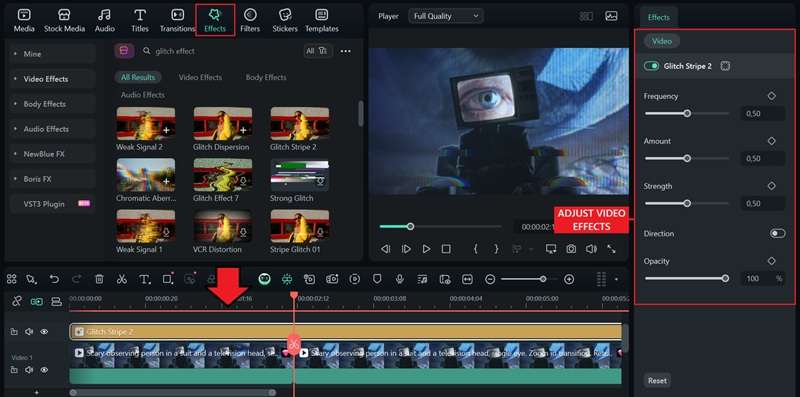The image size is (800, 397).
Task: Open the Templates tab
Action: tap(321, 20)
